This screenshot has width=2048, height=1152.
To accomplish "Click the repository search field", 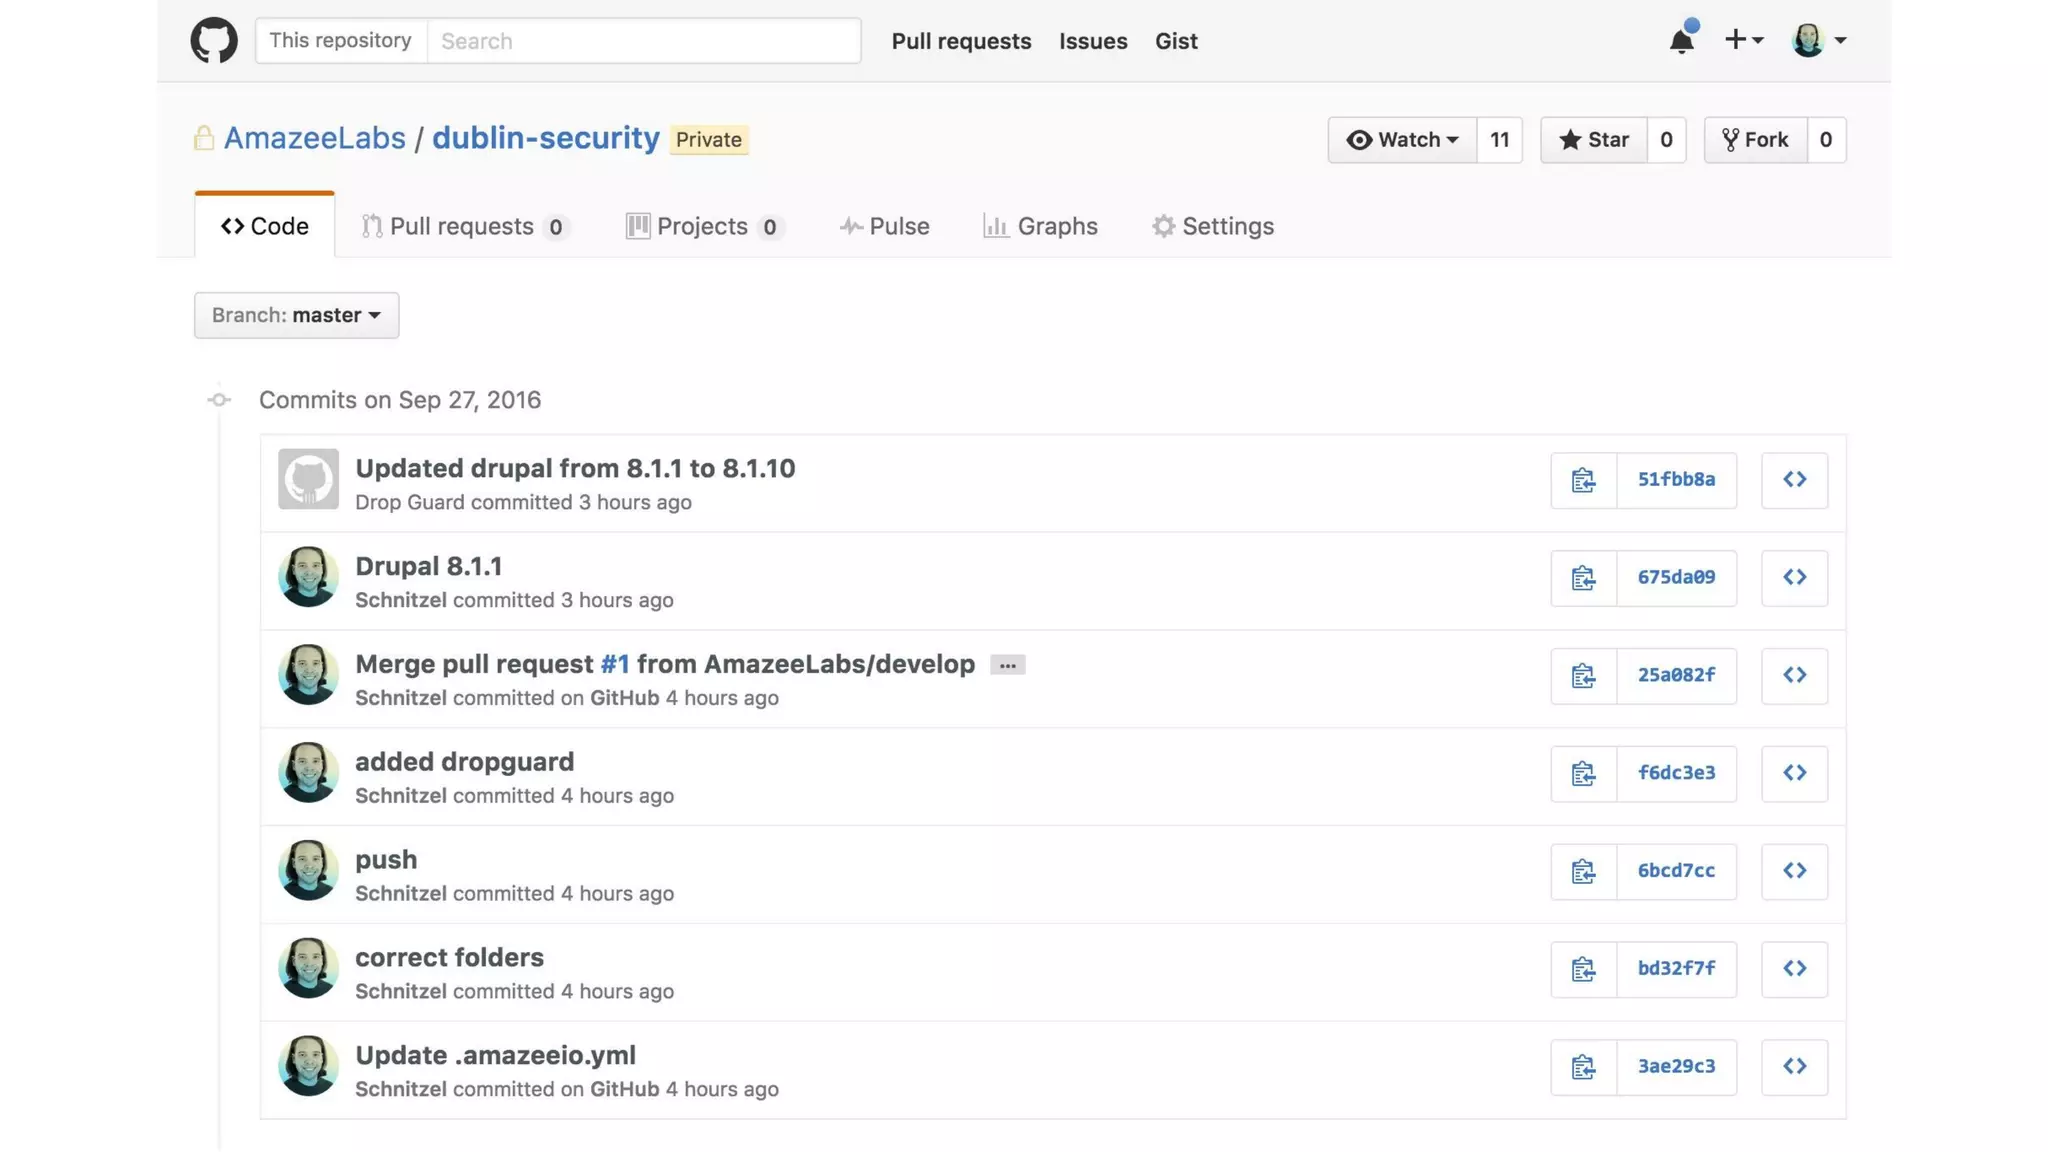I will [x=643, y=41].
